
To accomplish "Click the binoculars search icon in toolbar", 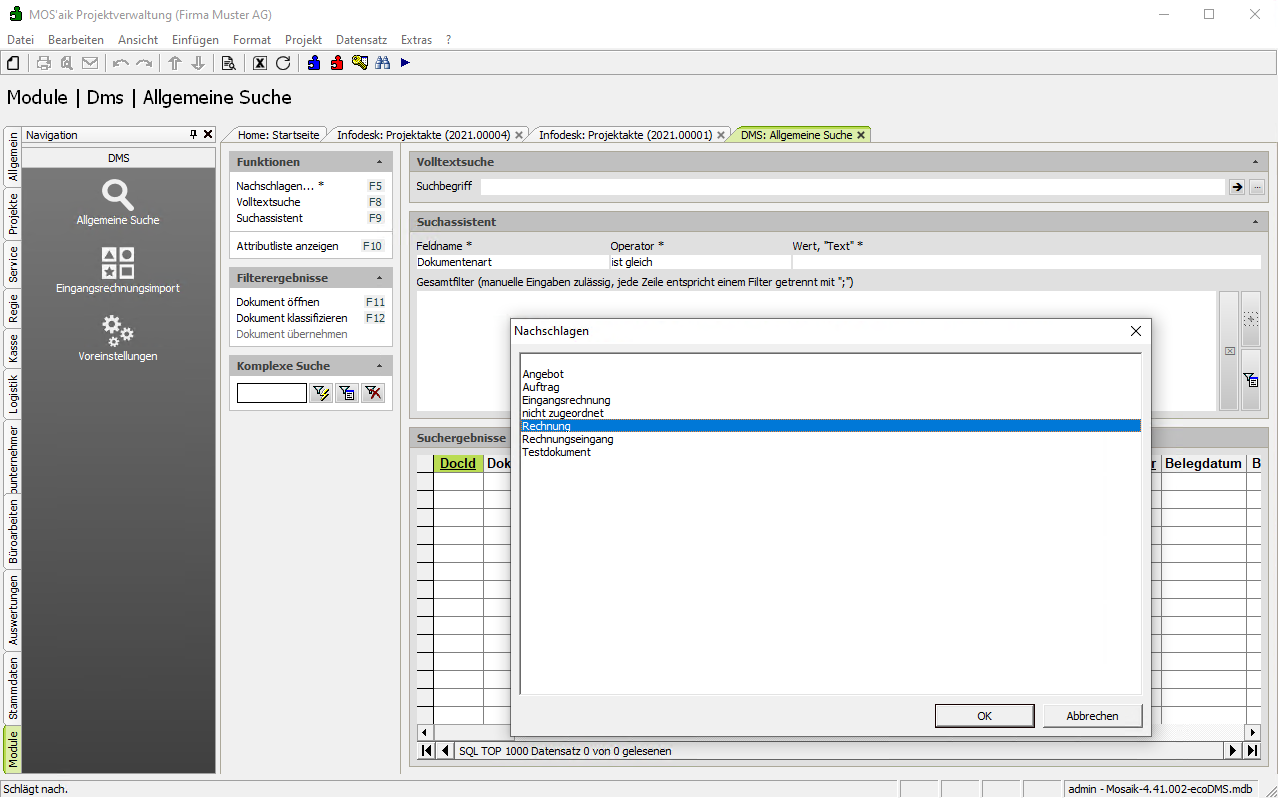I will click(x=382, y=63).
